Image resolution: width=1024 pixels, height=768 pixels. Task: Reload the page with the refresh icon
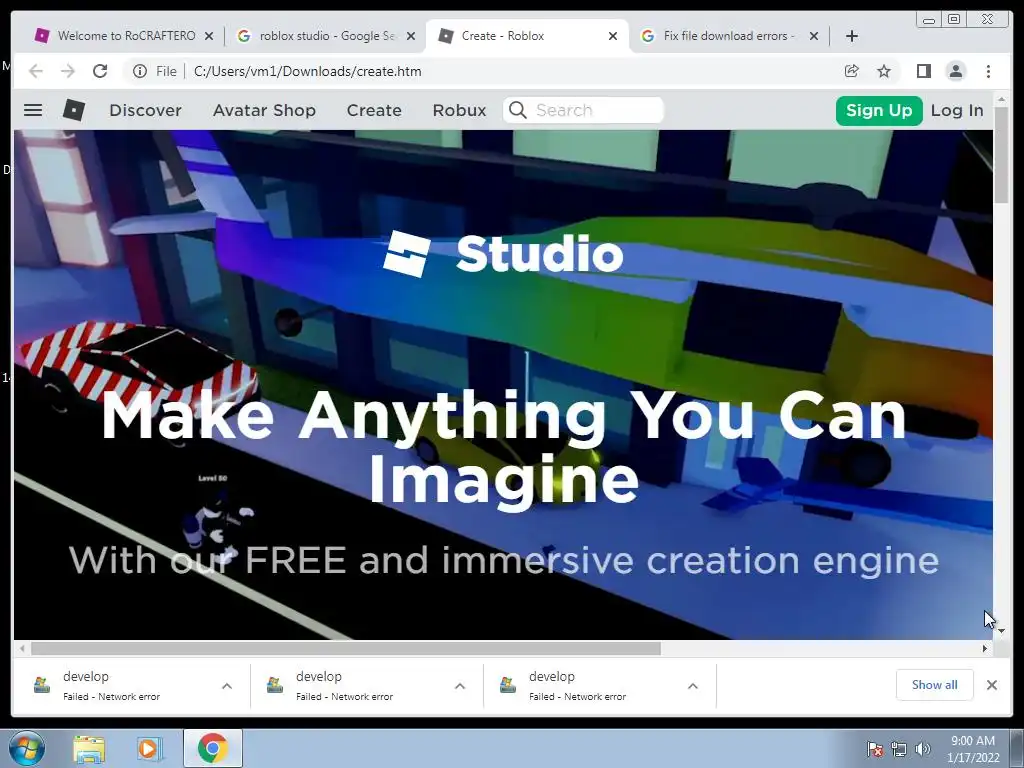[100, 71]
